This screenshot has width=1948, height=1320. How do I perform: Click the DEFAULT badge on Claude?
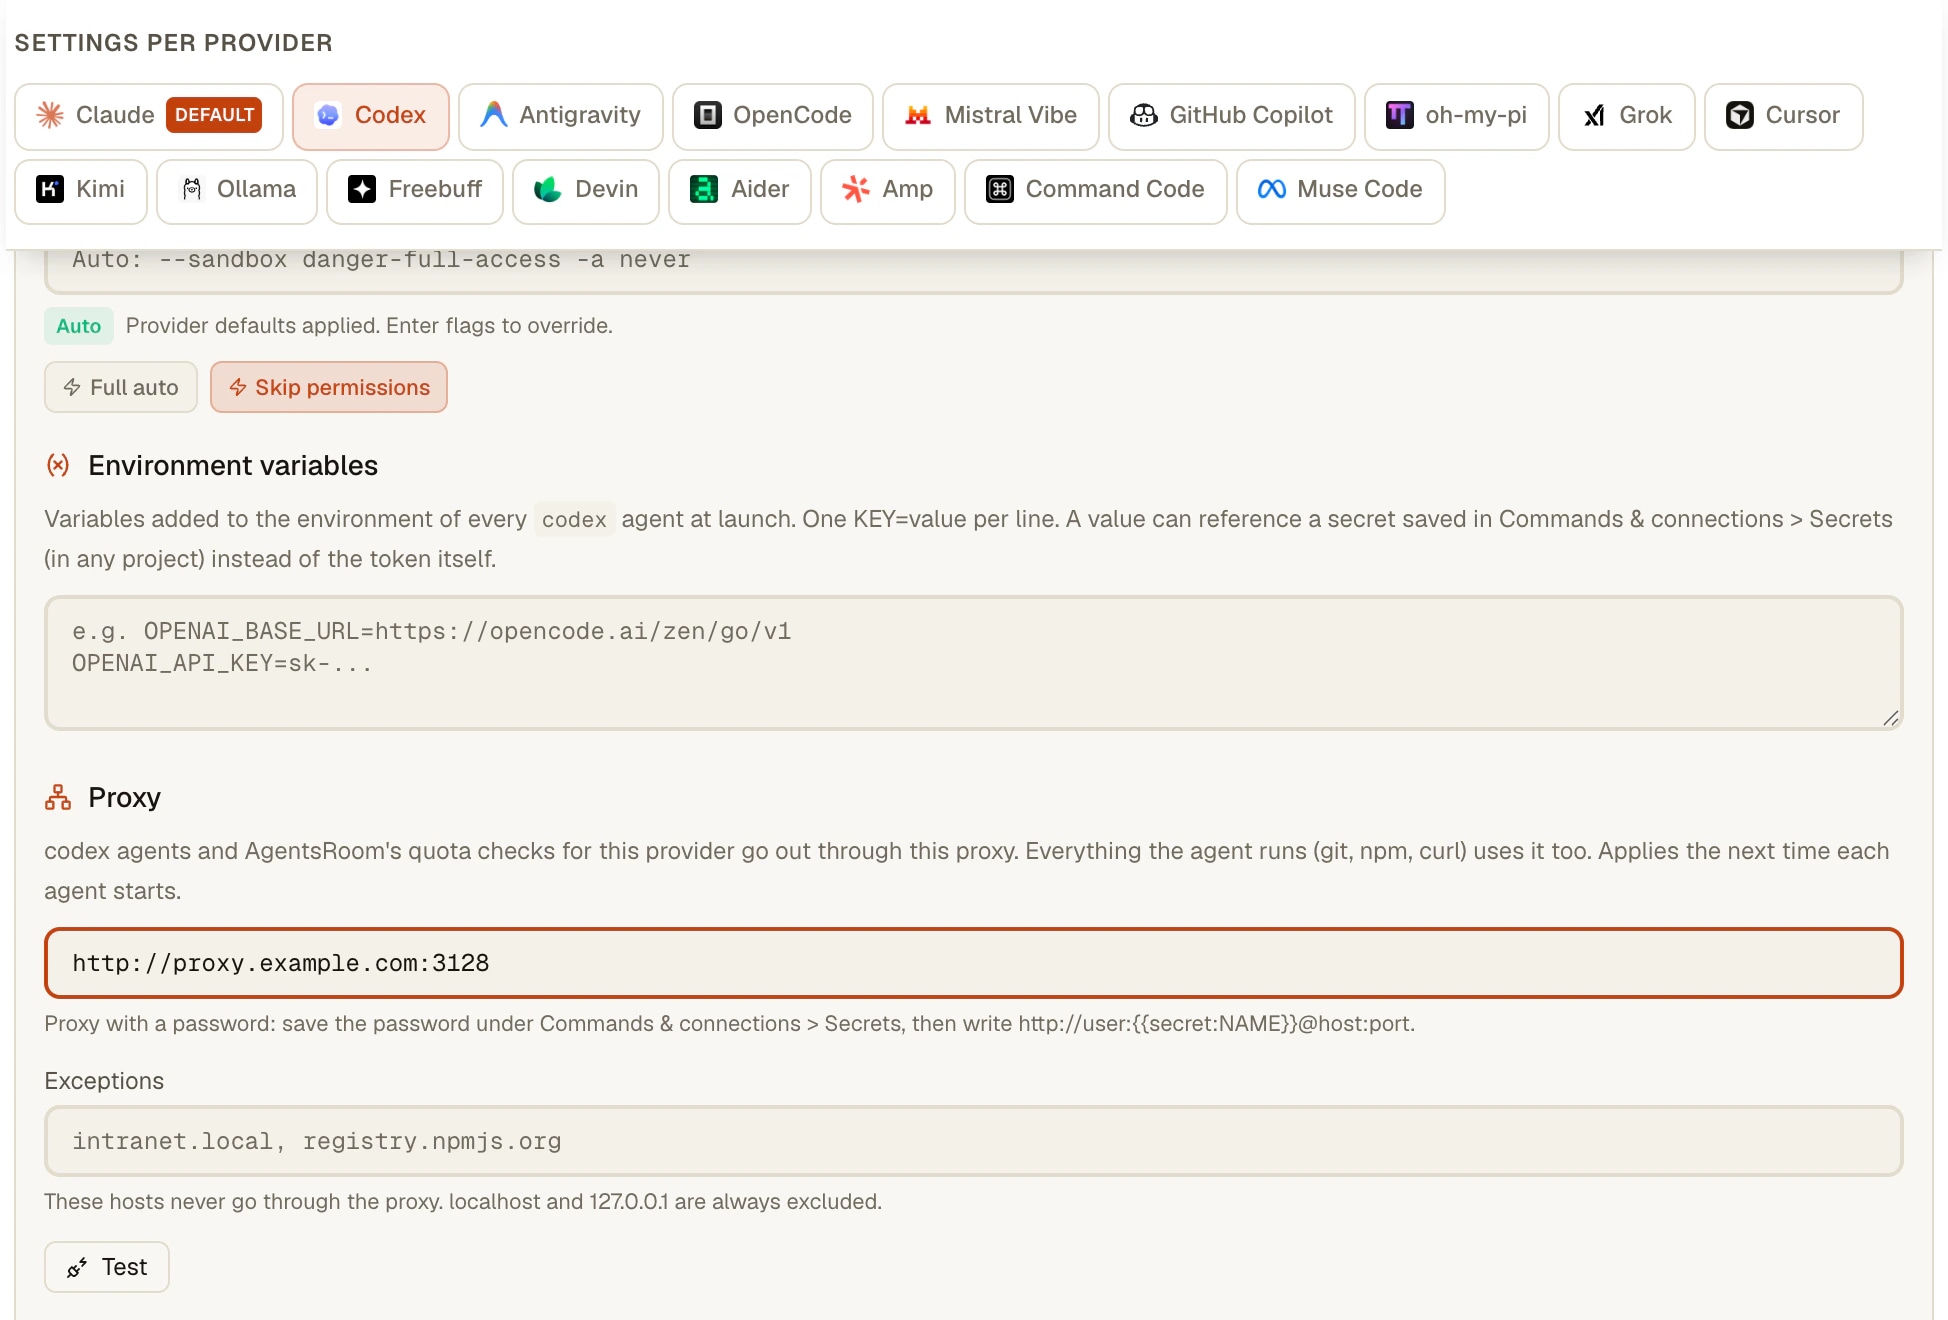214,115
